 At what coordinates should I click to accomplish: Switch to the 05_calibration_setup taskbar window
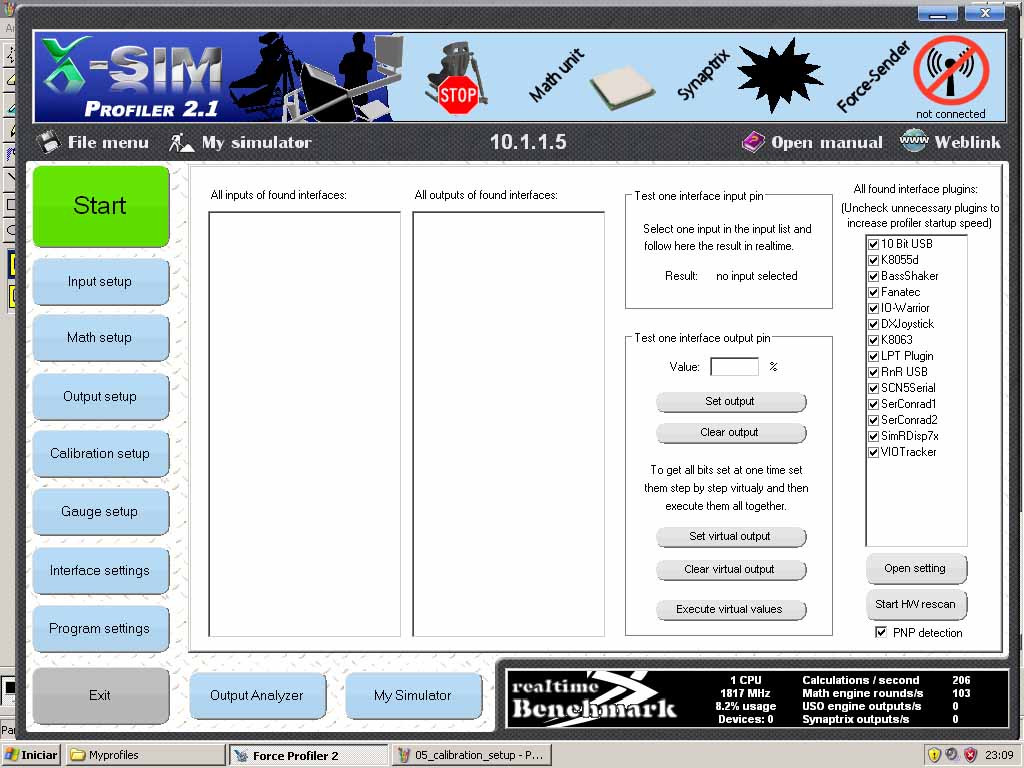point(472,756)
